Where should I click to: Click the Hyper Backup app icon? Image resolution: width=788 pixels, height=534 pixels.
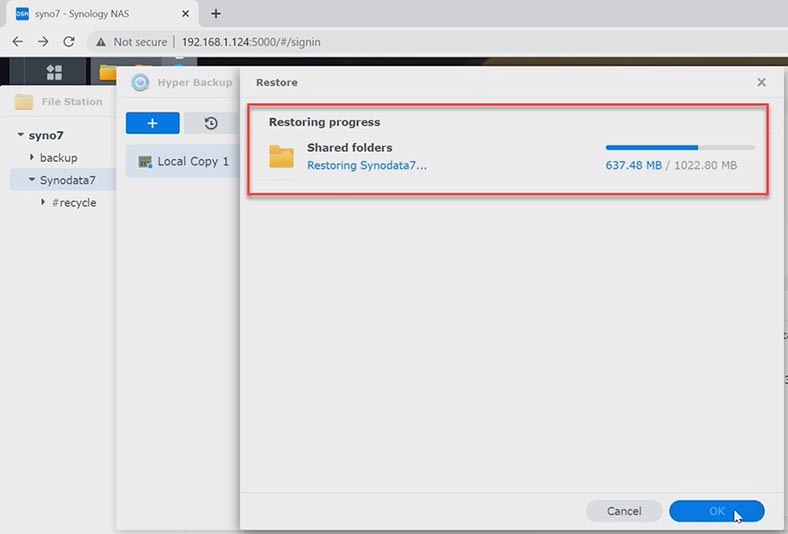140,82
